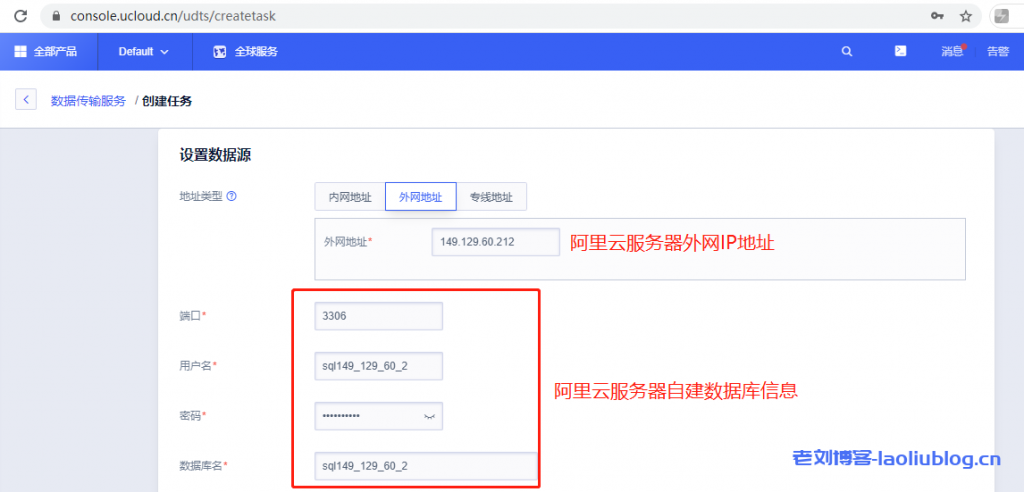Select the 外网地址 address type
The width and height of the screenshot is (1024, 492).
pos(420,197)
